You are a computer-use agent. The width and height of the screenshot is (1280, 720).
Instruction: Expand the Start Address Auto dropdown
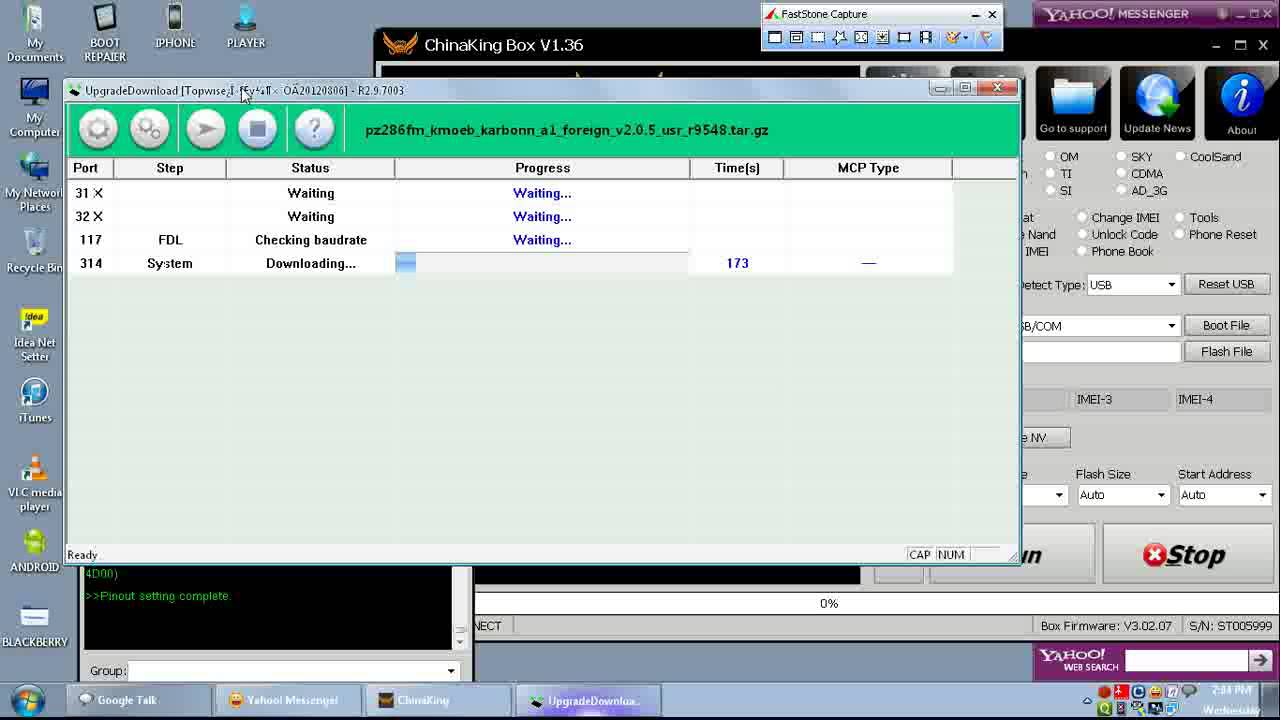point(1261,495)
